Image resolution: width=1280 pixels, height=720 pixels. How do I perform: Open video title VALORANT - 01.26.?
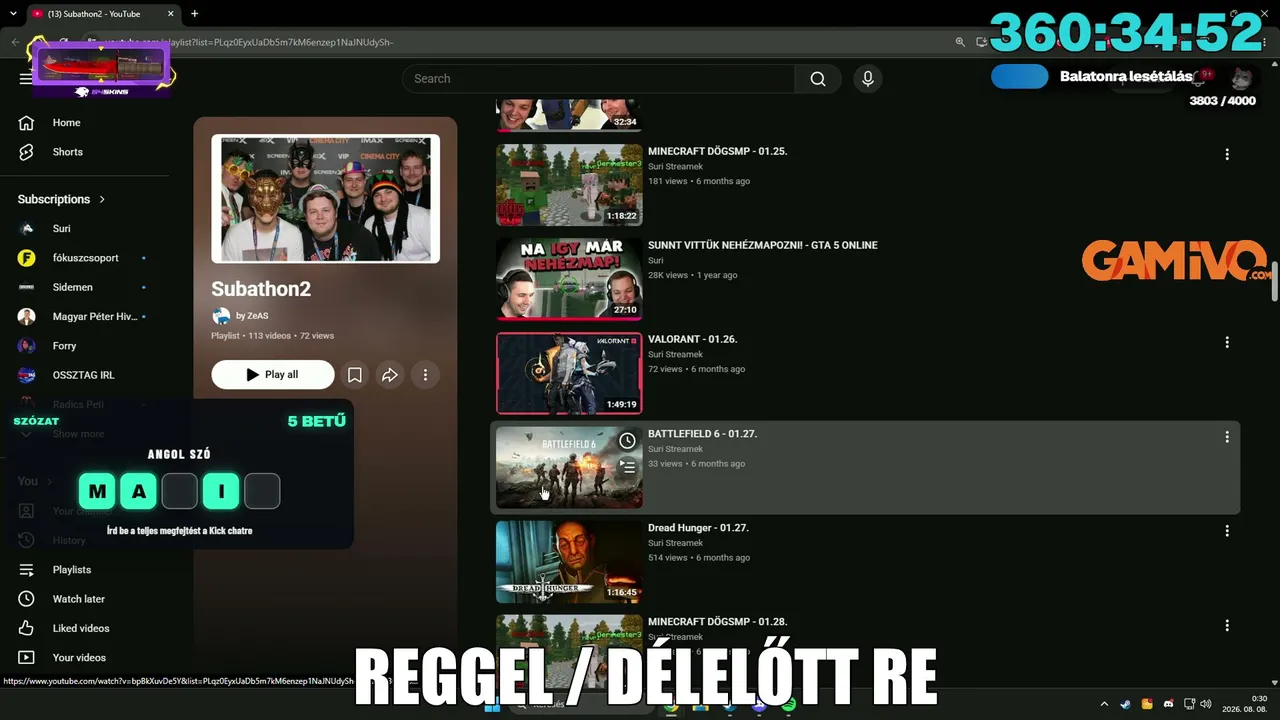[x=692, y=339]
